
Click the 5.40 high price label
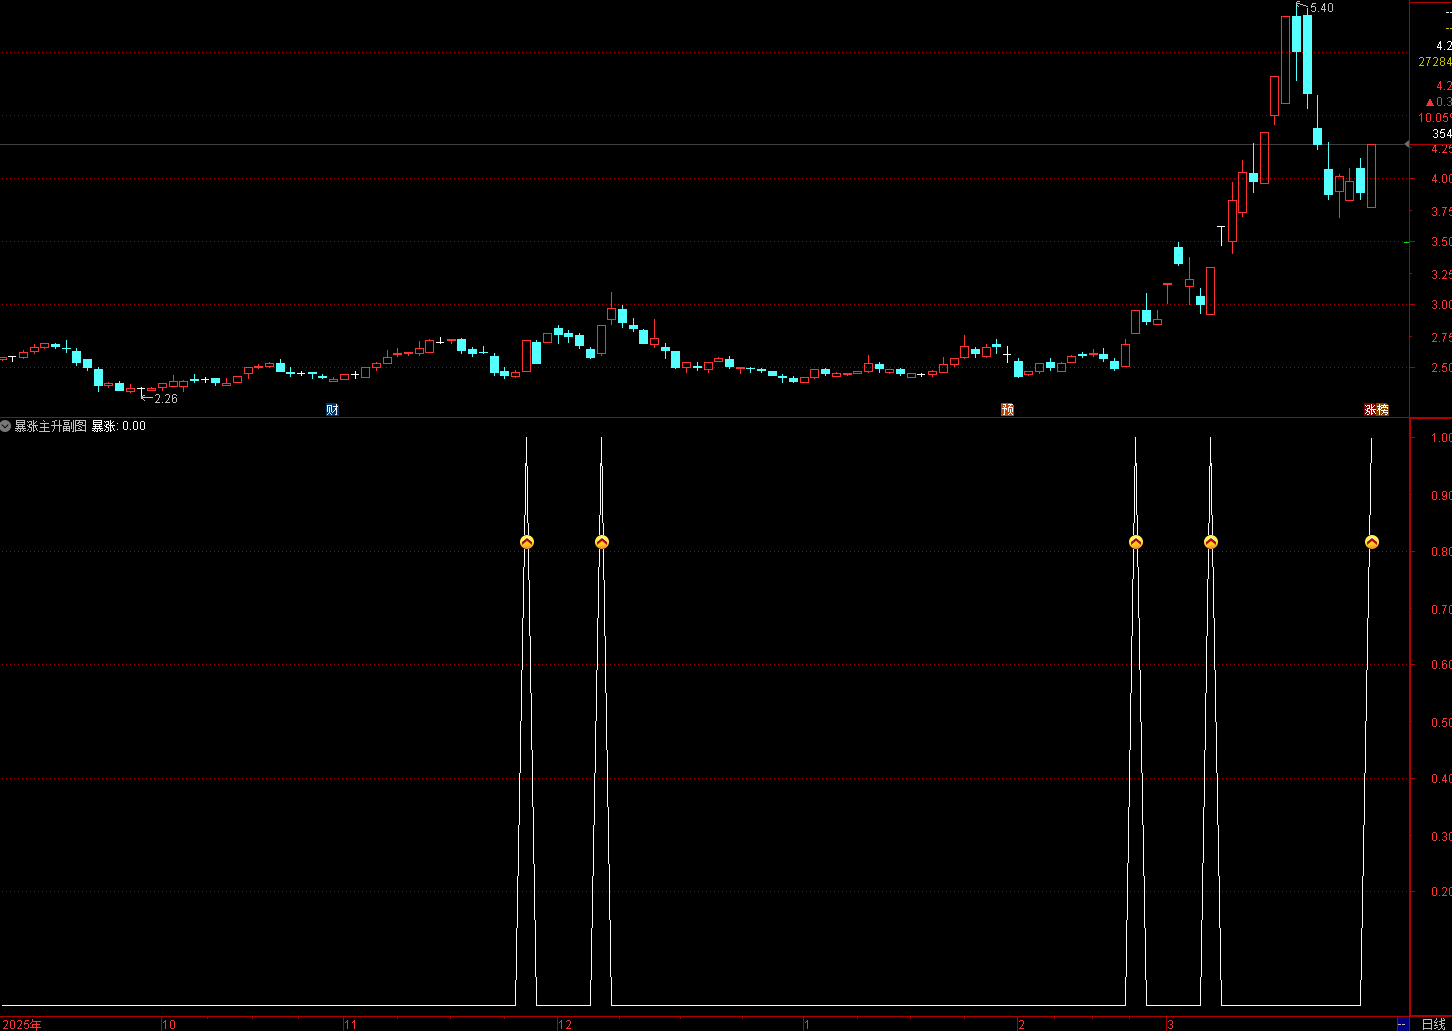[1321, 8]
